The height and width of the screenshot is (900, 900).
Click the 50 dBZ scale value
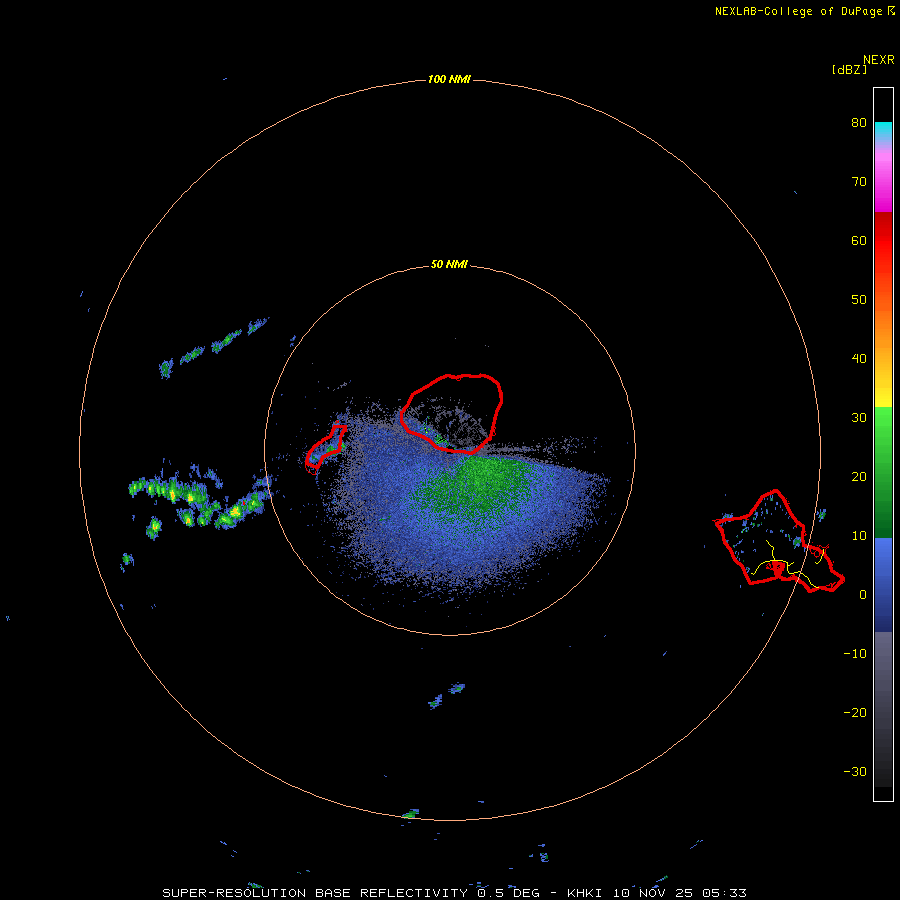[859, 300]
